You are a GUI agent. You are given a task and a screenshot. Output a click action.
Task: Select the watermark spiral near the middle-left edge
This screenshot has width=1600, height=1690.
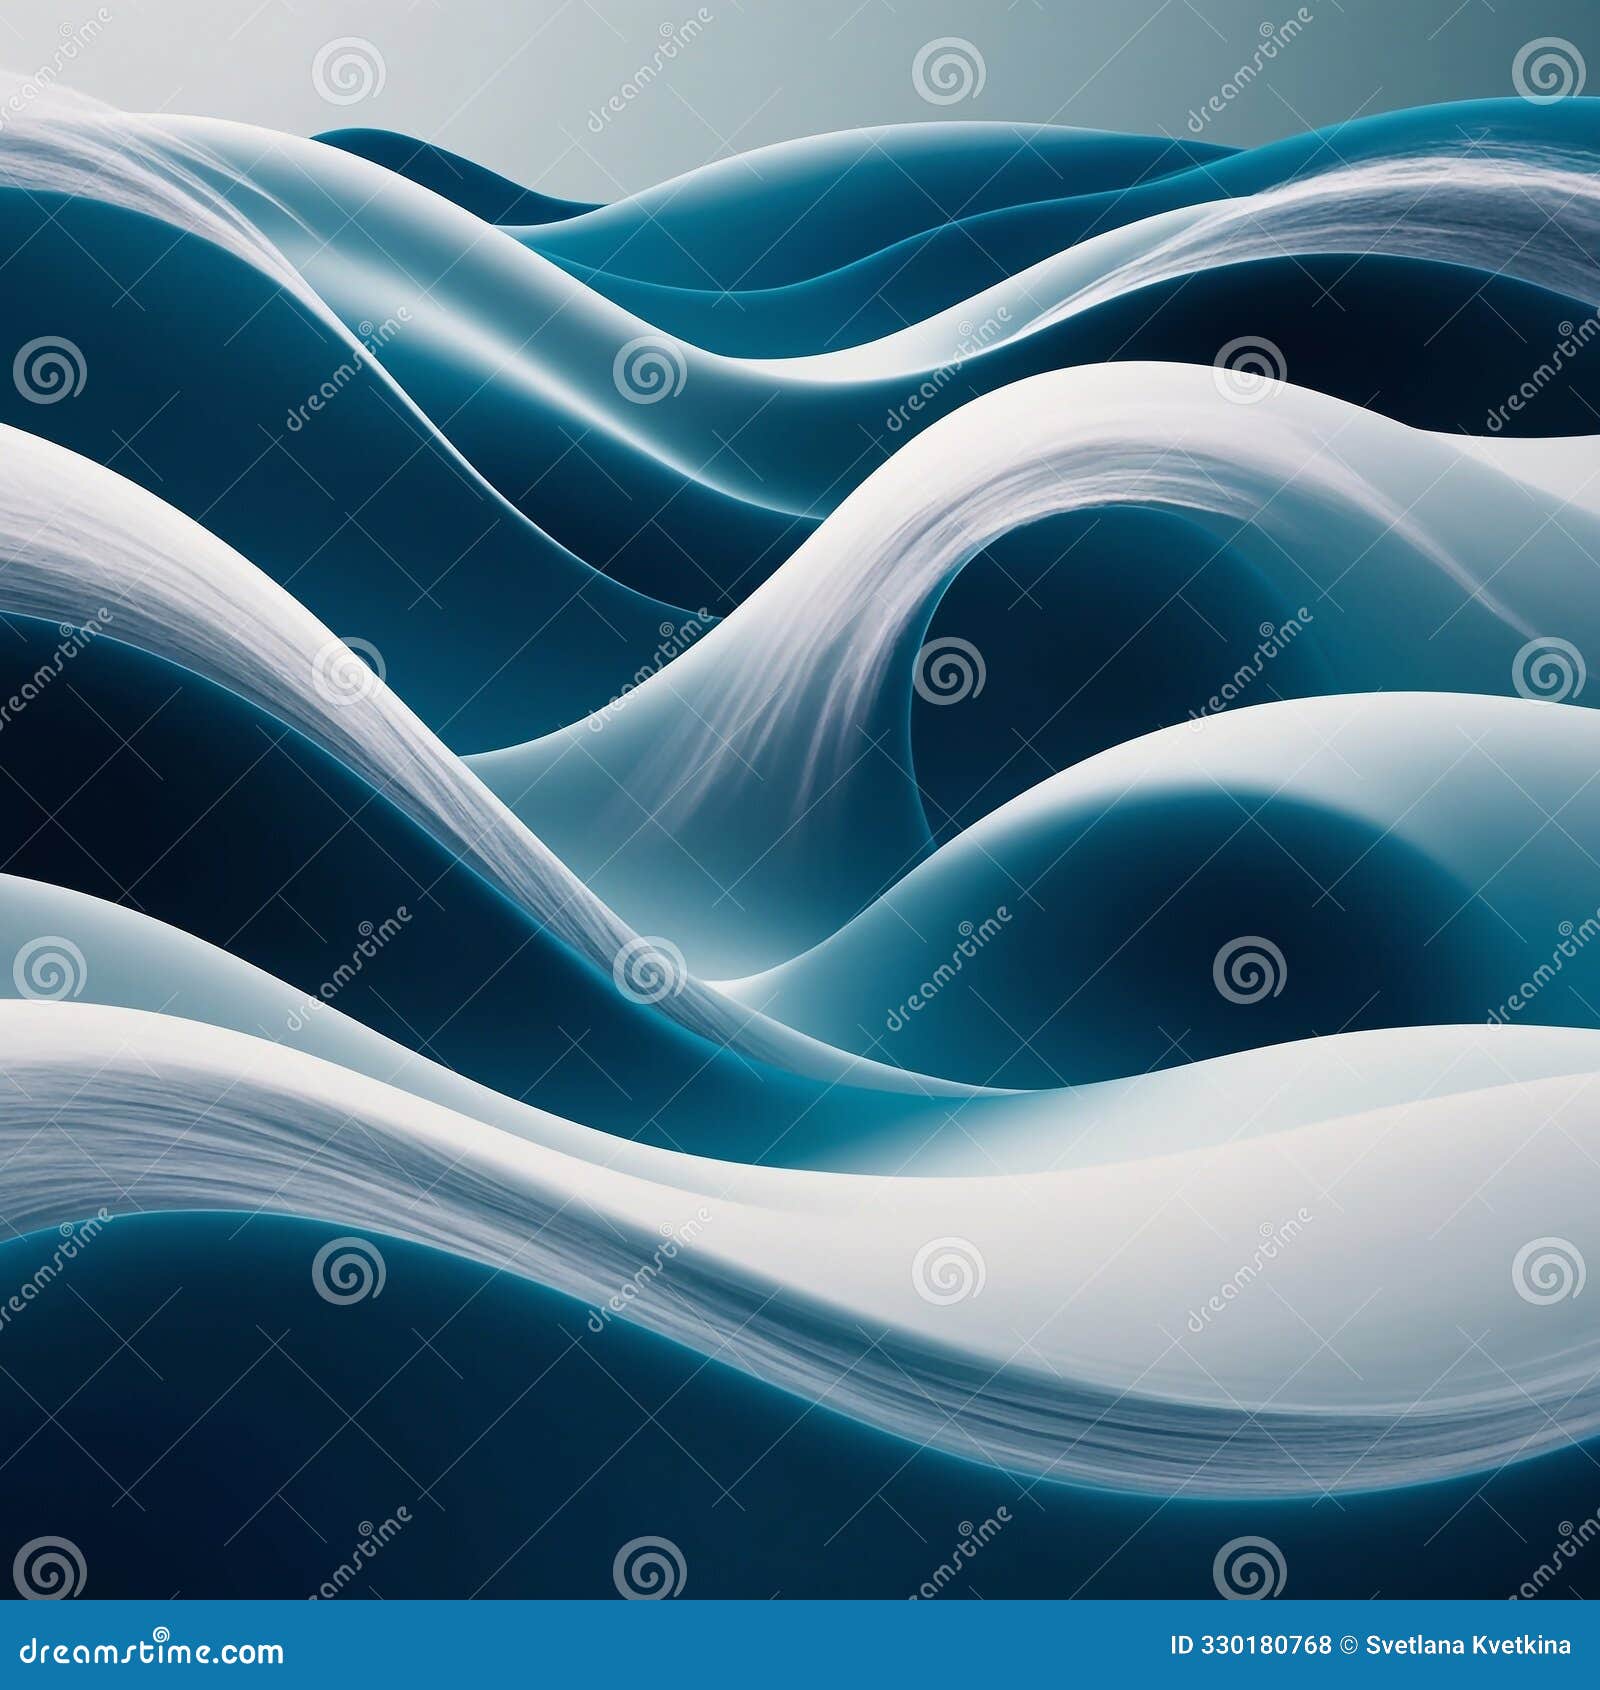tap(50, 969)
